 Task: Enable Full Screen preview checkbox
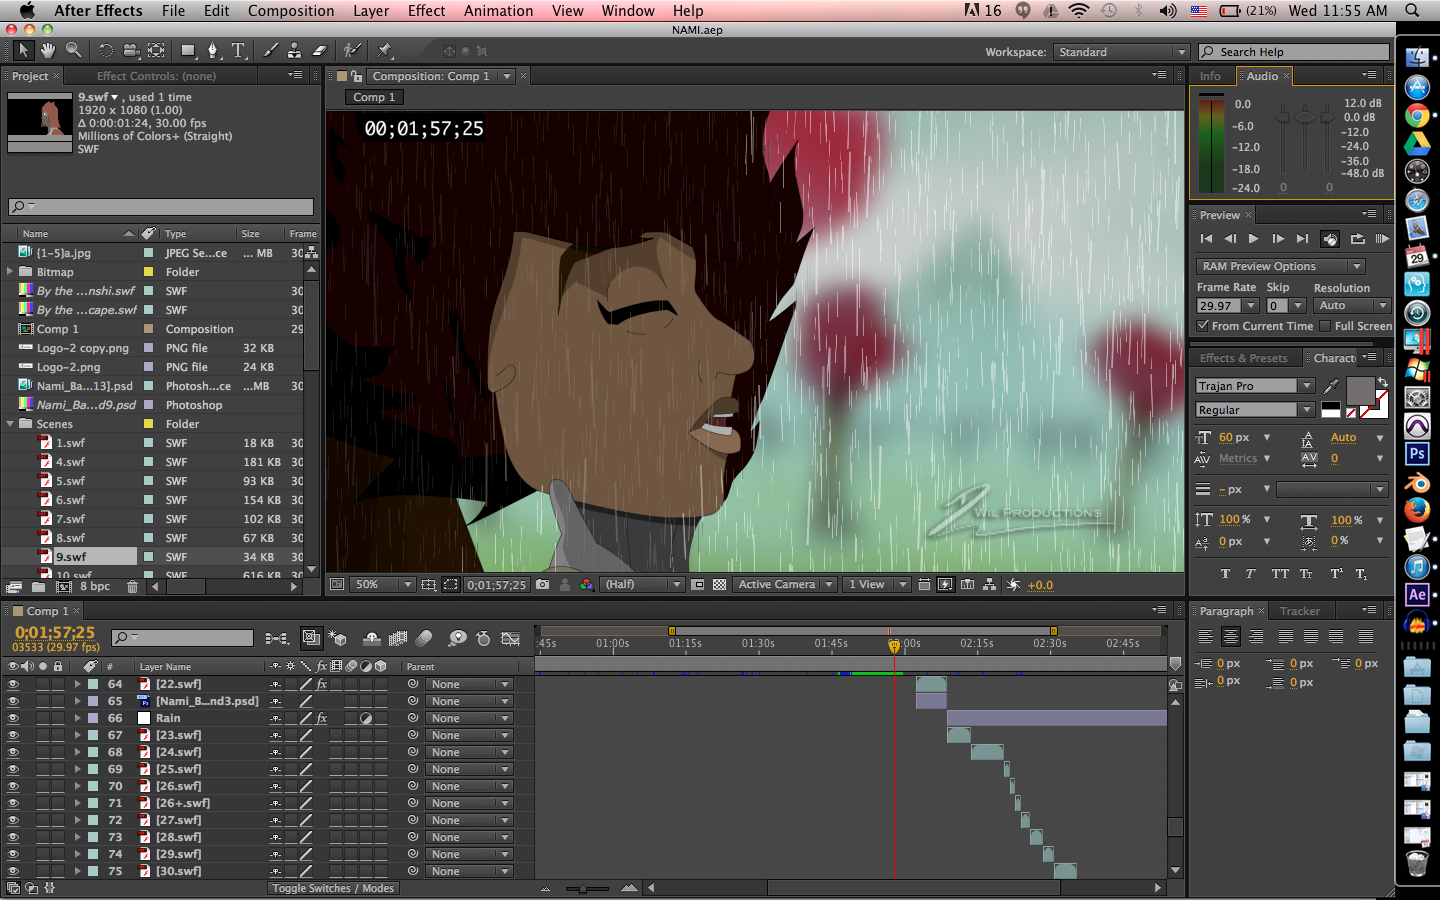pos(1325,326)
